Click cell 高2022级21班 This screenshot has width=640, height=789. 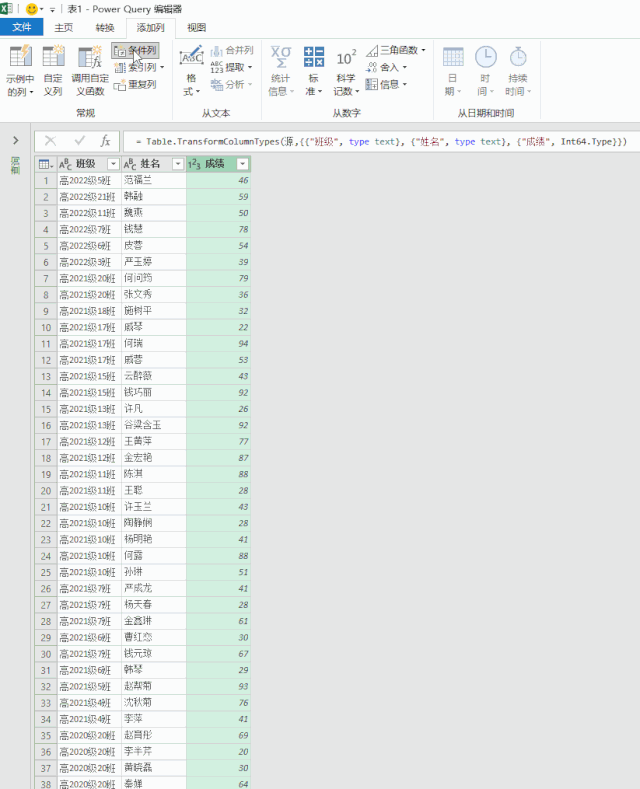pyautogui.click(x=89, y=197)
